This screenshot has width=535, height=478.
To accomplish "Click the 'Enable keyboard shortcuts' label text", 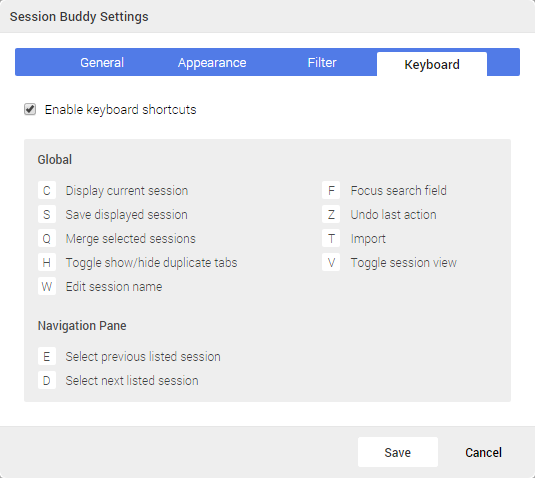I will coord(120,110).
